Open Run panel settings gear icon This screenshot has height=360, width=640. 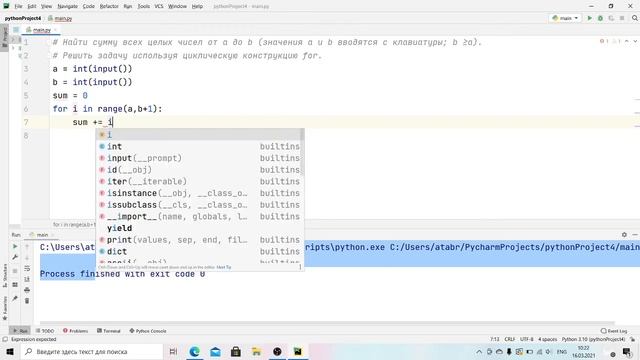point(624,235)
